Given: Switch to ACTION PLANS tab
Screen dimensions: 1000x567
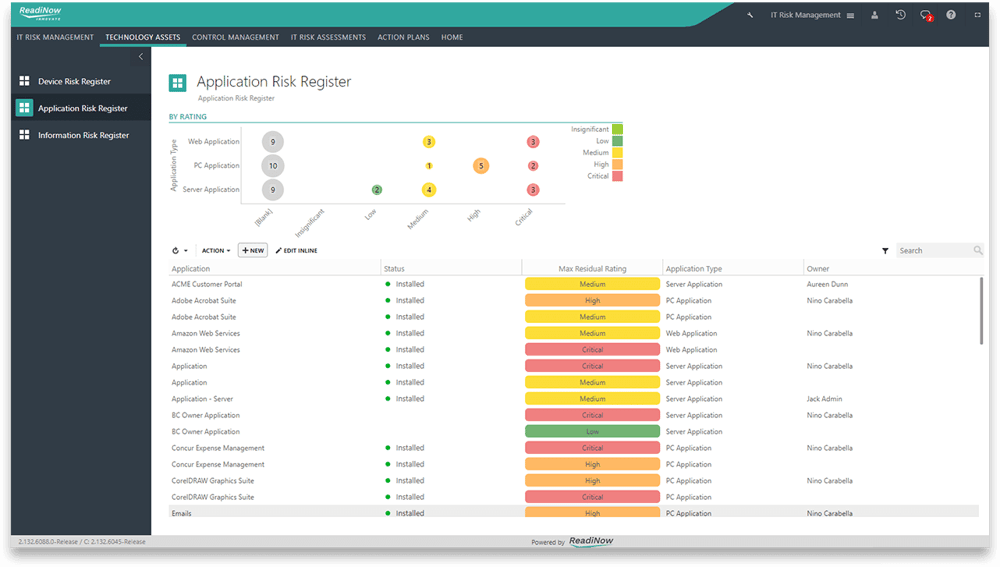Looking at the screenshot, I should pyautogui.click(x=403, y=37).
